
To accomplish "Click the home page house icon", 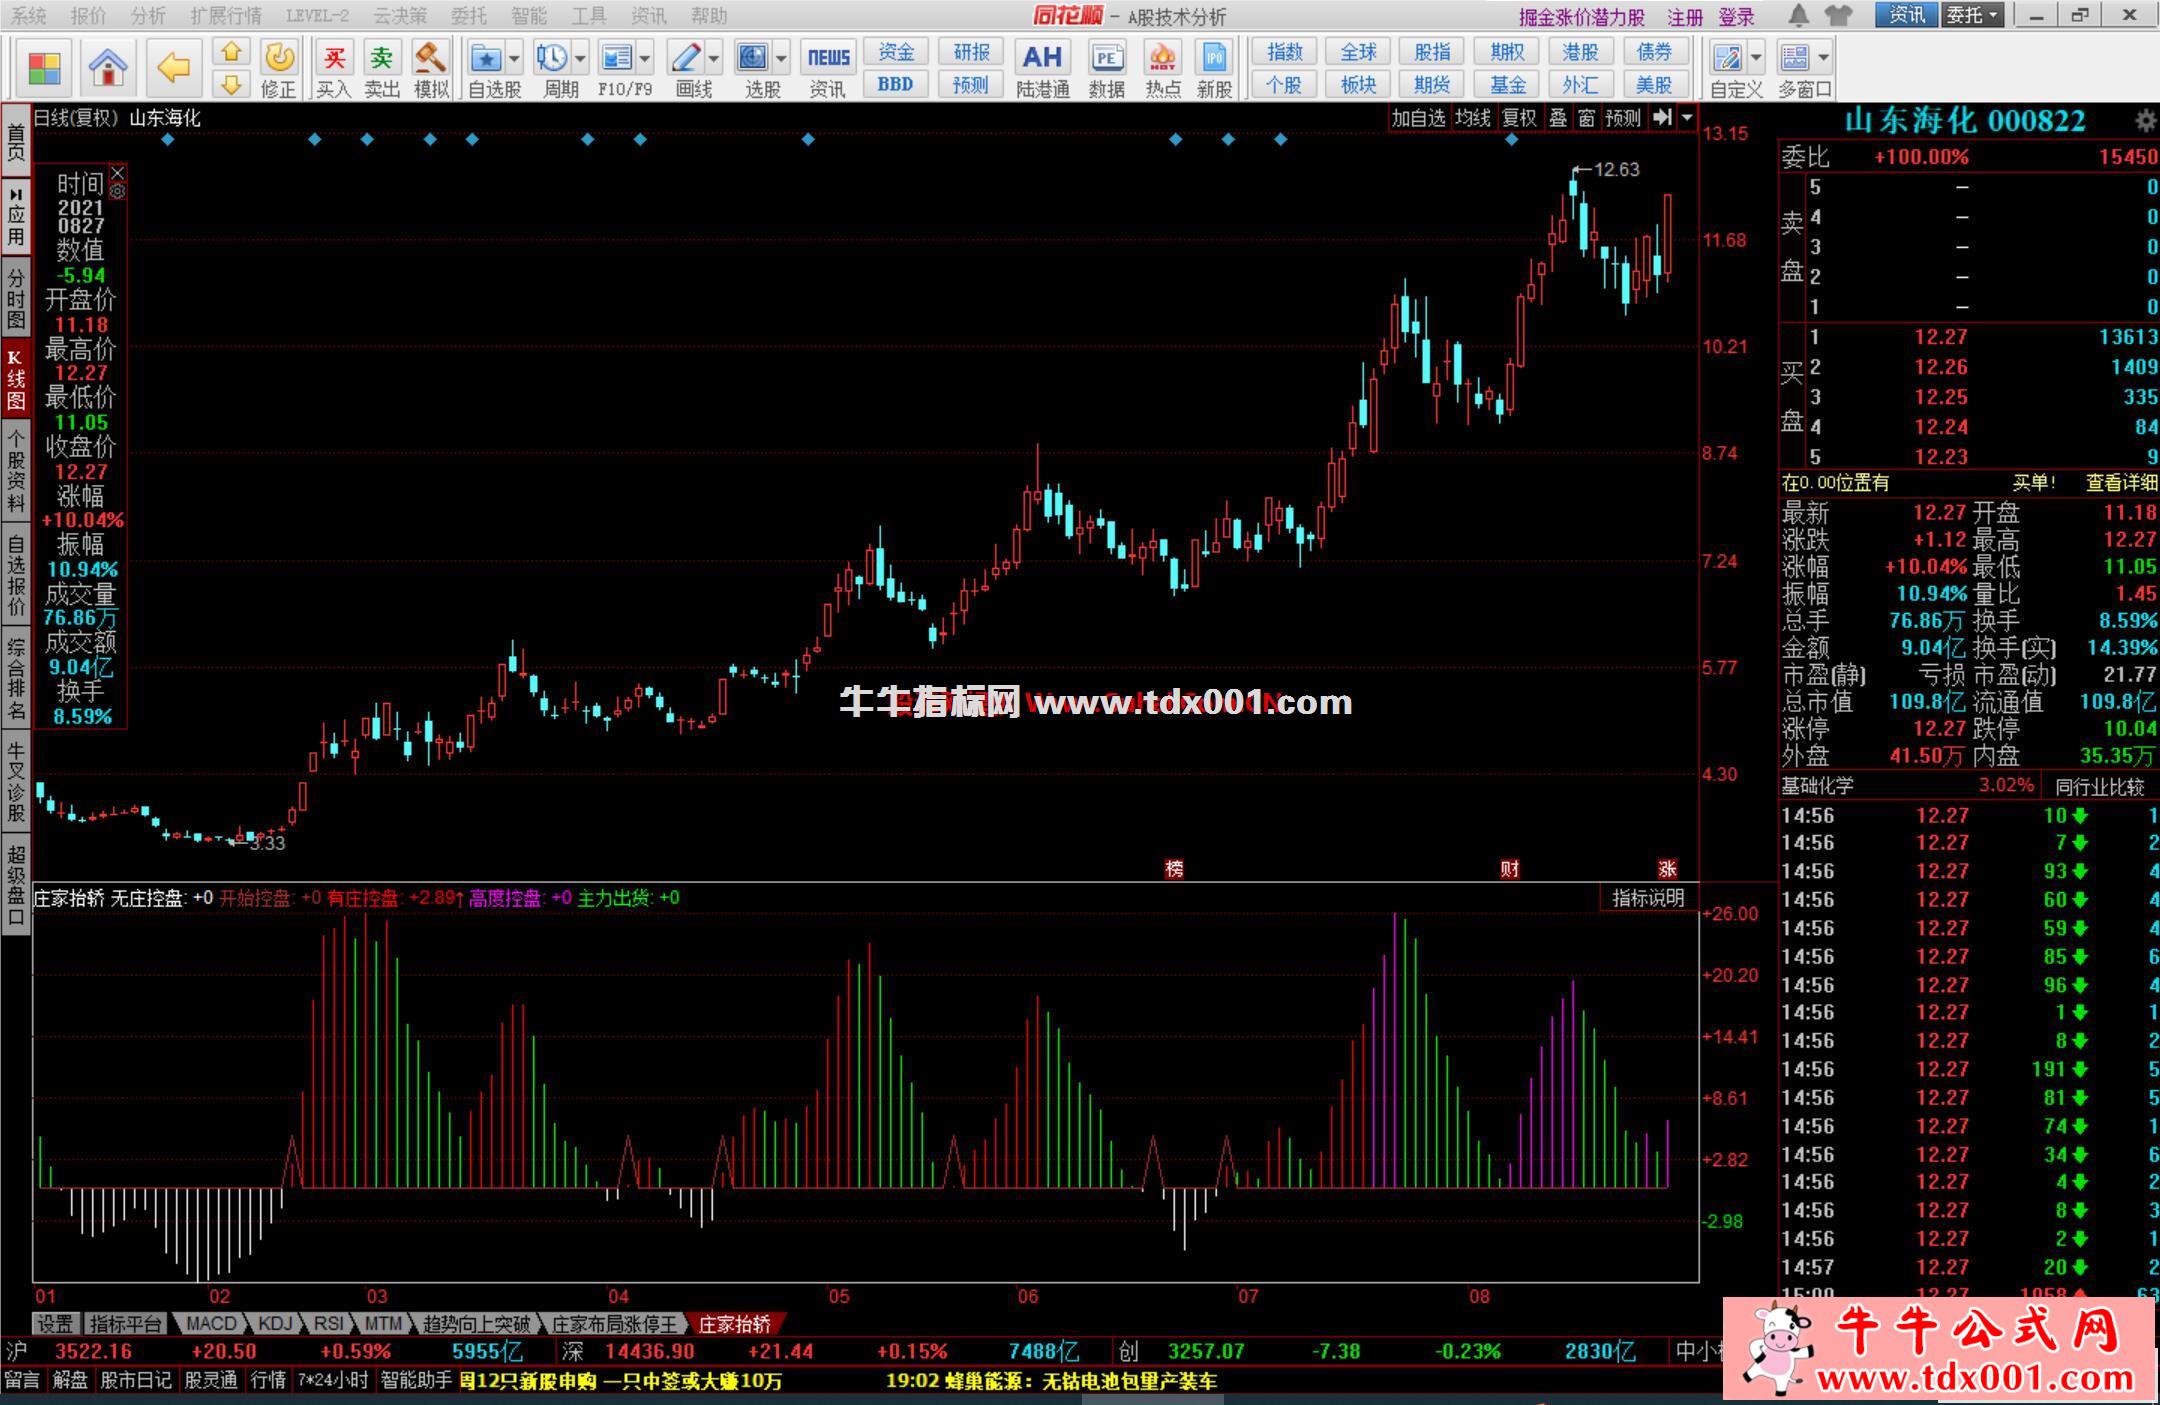I will click(107, 67).
